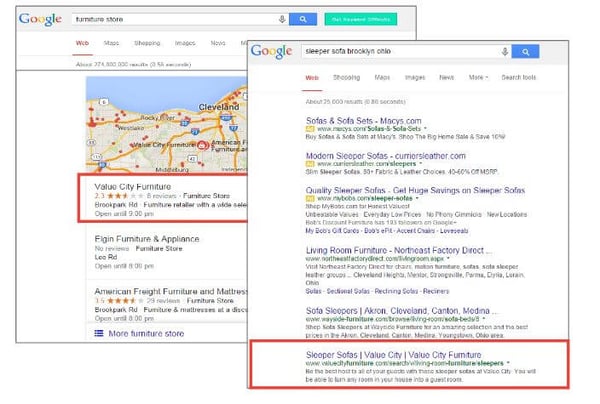Screen dimensions: 600x404
Task: Click the blue search button beside sleeper sofa query
Action: 525,52
